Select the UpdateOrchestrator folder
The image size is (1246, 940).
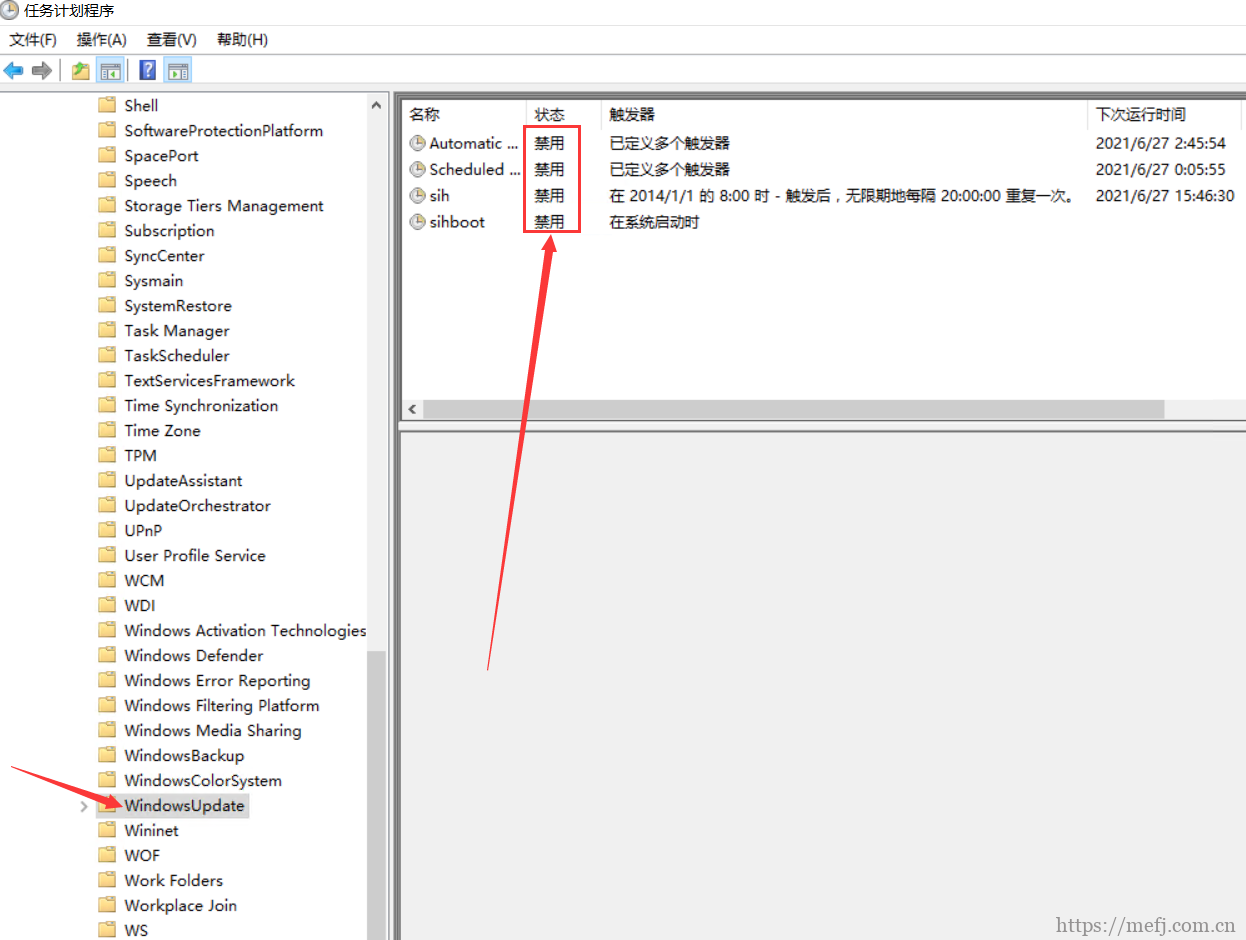tap(197, 505)
